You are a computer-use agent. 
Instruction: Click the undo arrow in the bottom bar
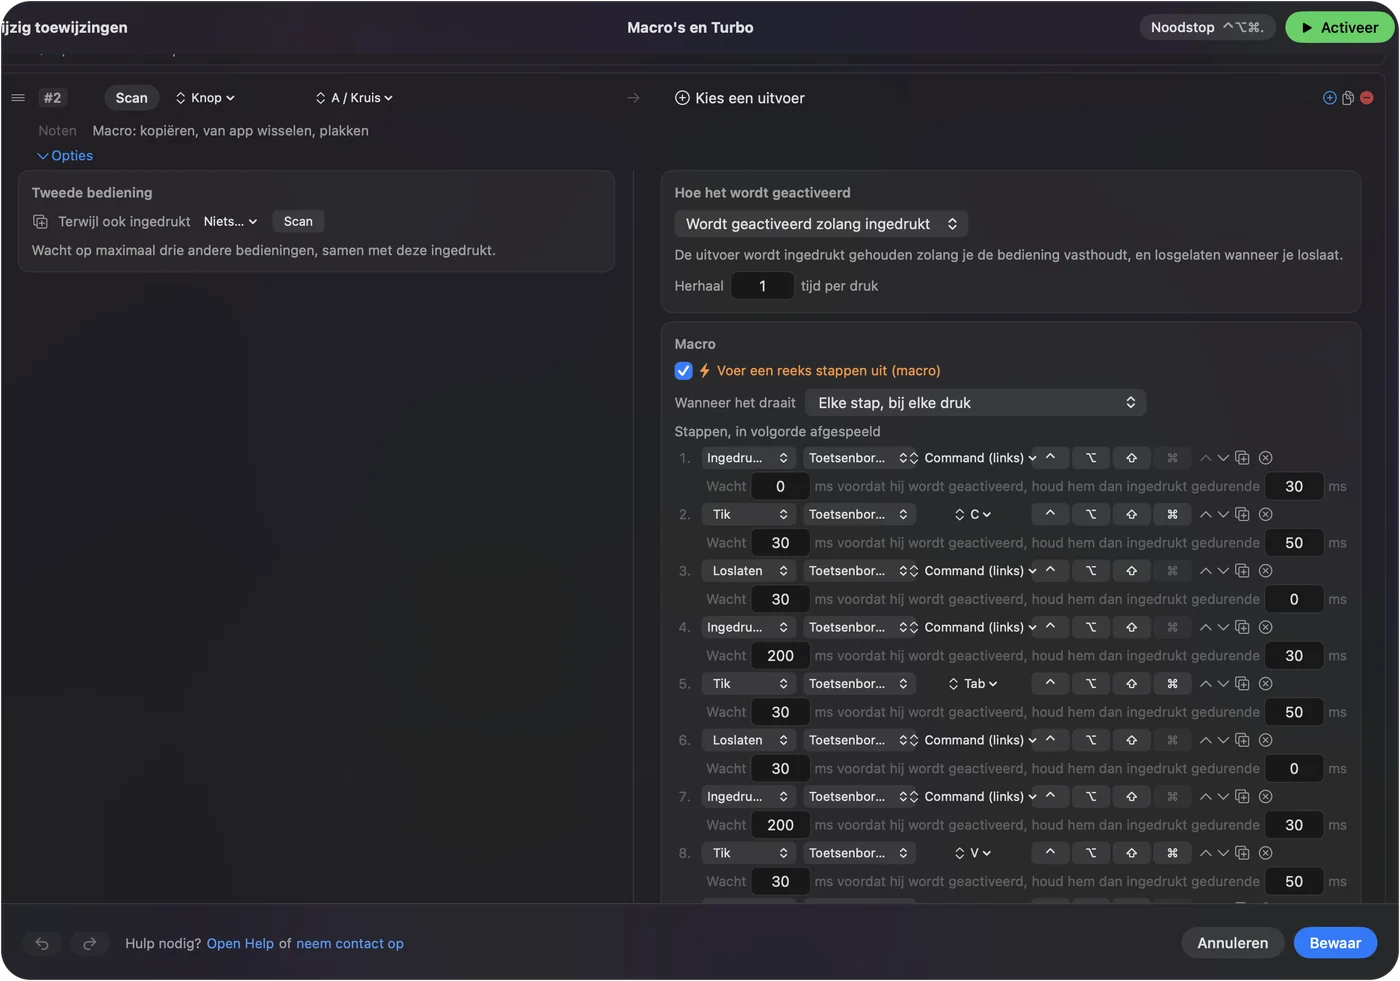[x=42, y=943]
